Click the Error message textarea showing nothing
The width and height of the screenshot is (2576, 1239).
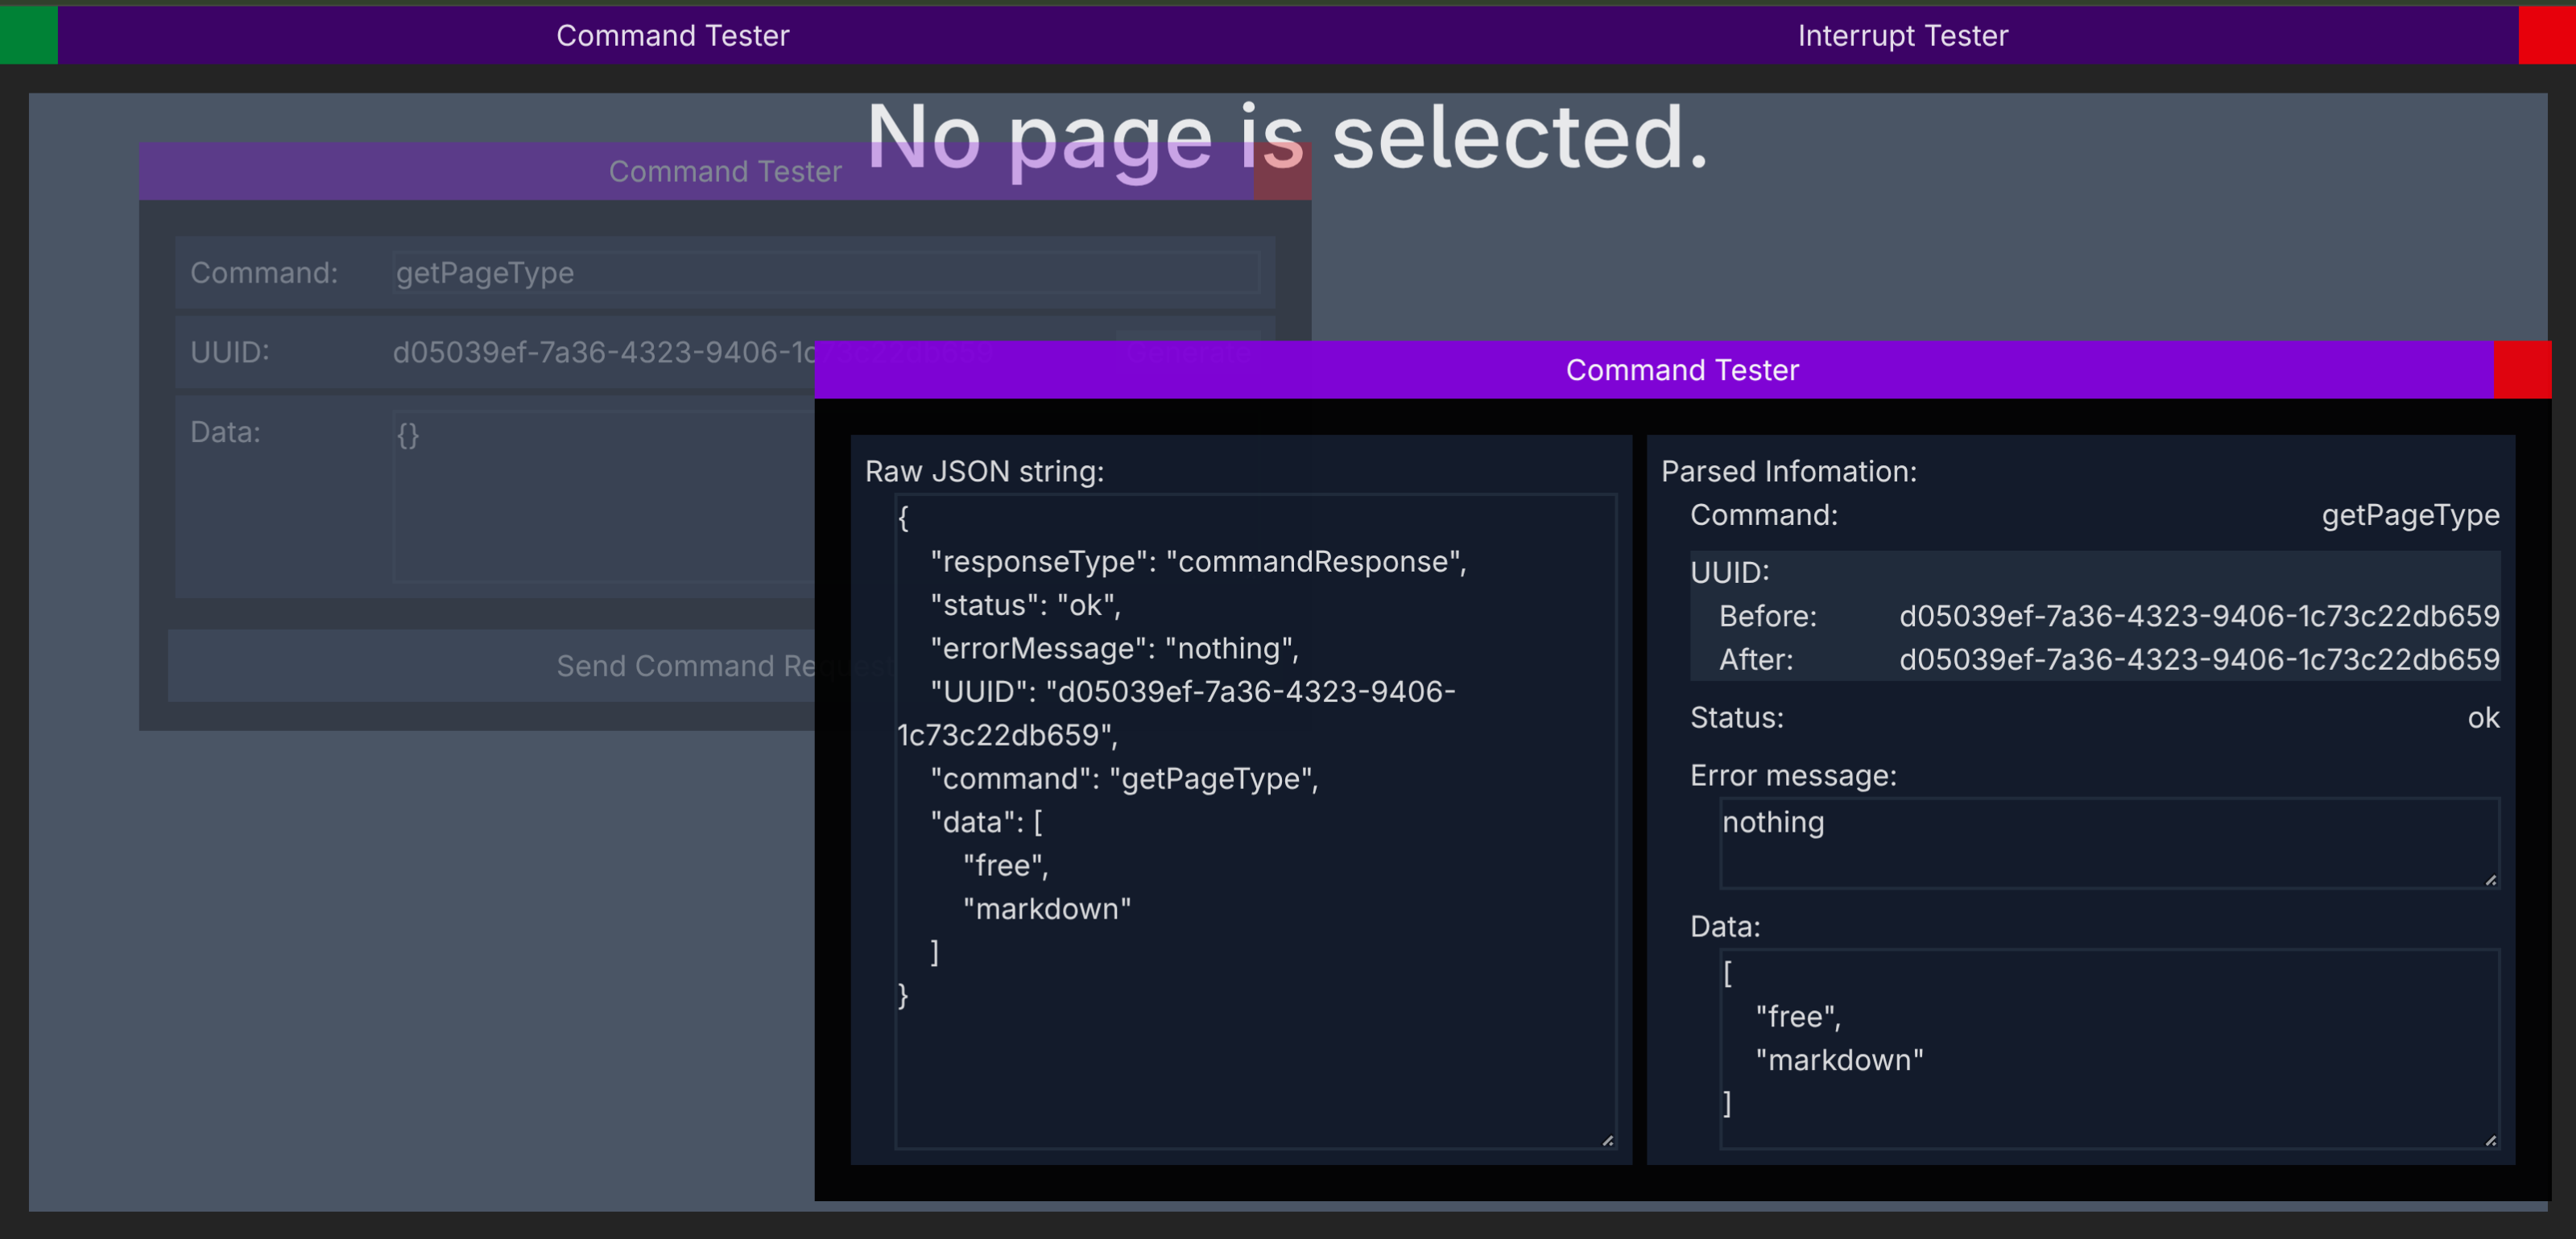pos(2108,842)
